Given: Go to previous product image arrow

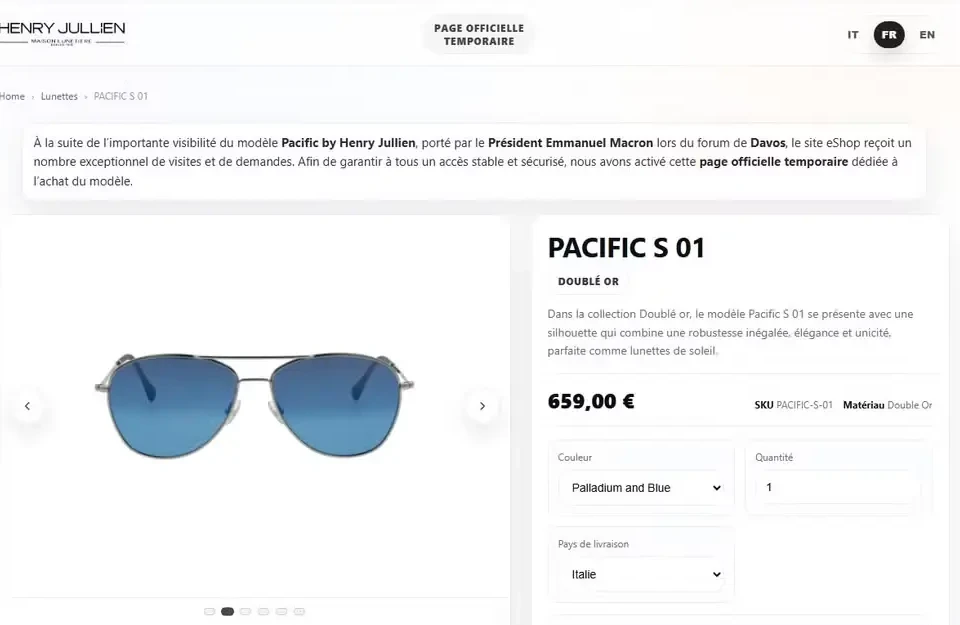Looking at the screenshot, I should pyautogui.click(x=27, y=406).
